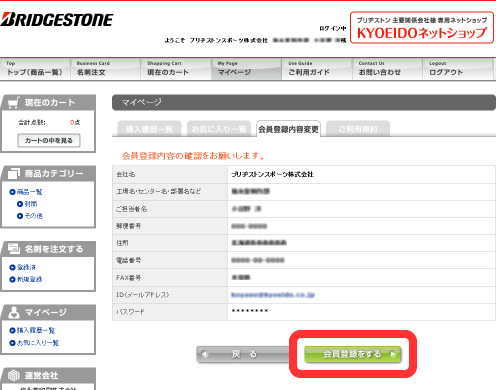
Task: Open the Shopping Cart menu item
Action: pyautogui.click(x=176, y=69)
